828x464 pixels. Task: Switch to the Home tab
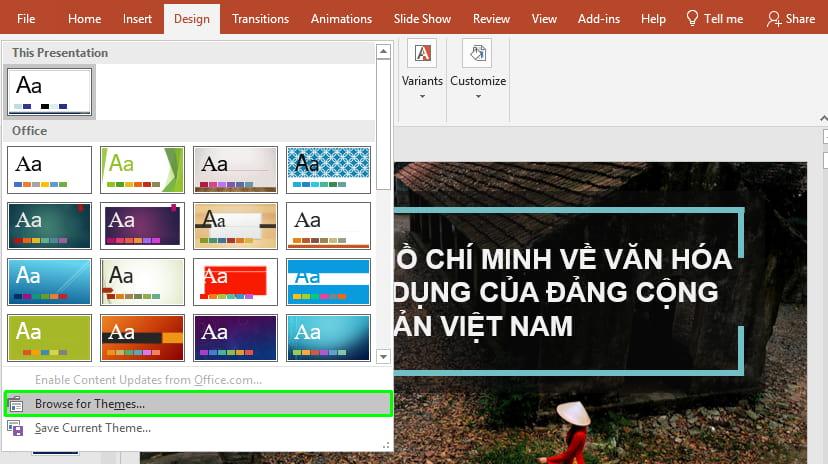(84, 19)
